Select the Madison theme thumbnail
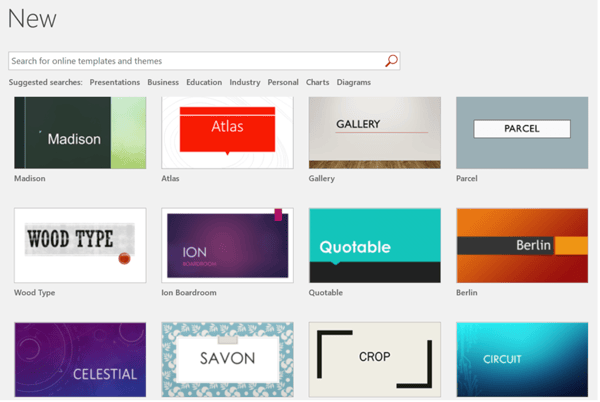The image size is (600, 402). point(80,133)
